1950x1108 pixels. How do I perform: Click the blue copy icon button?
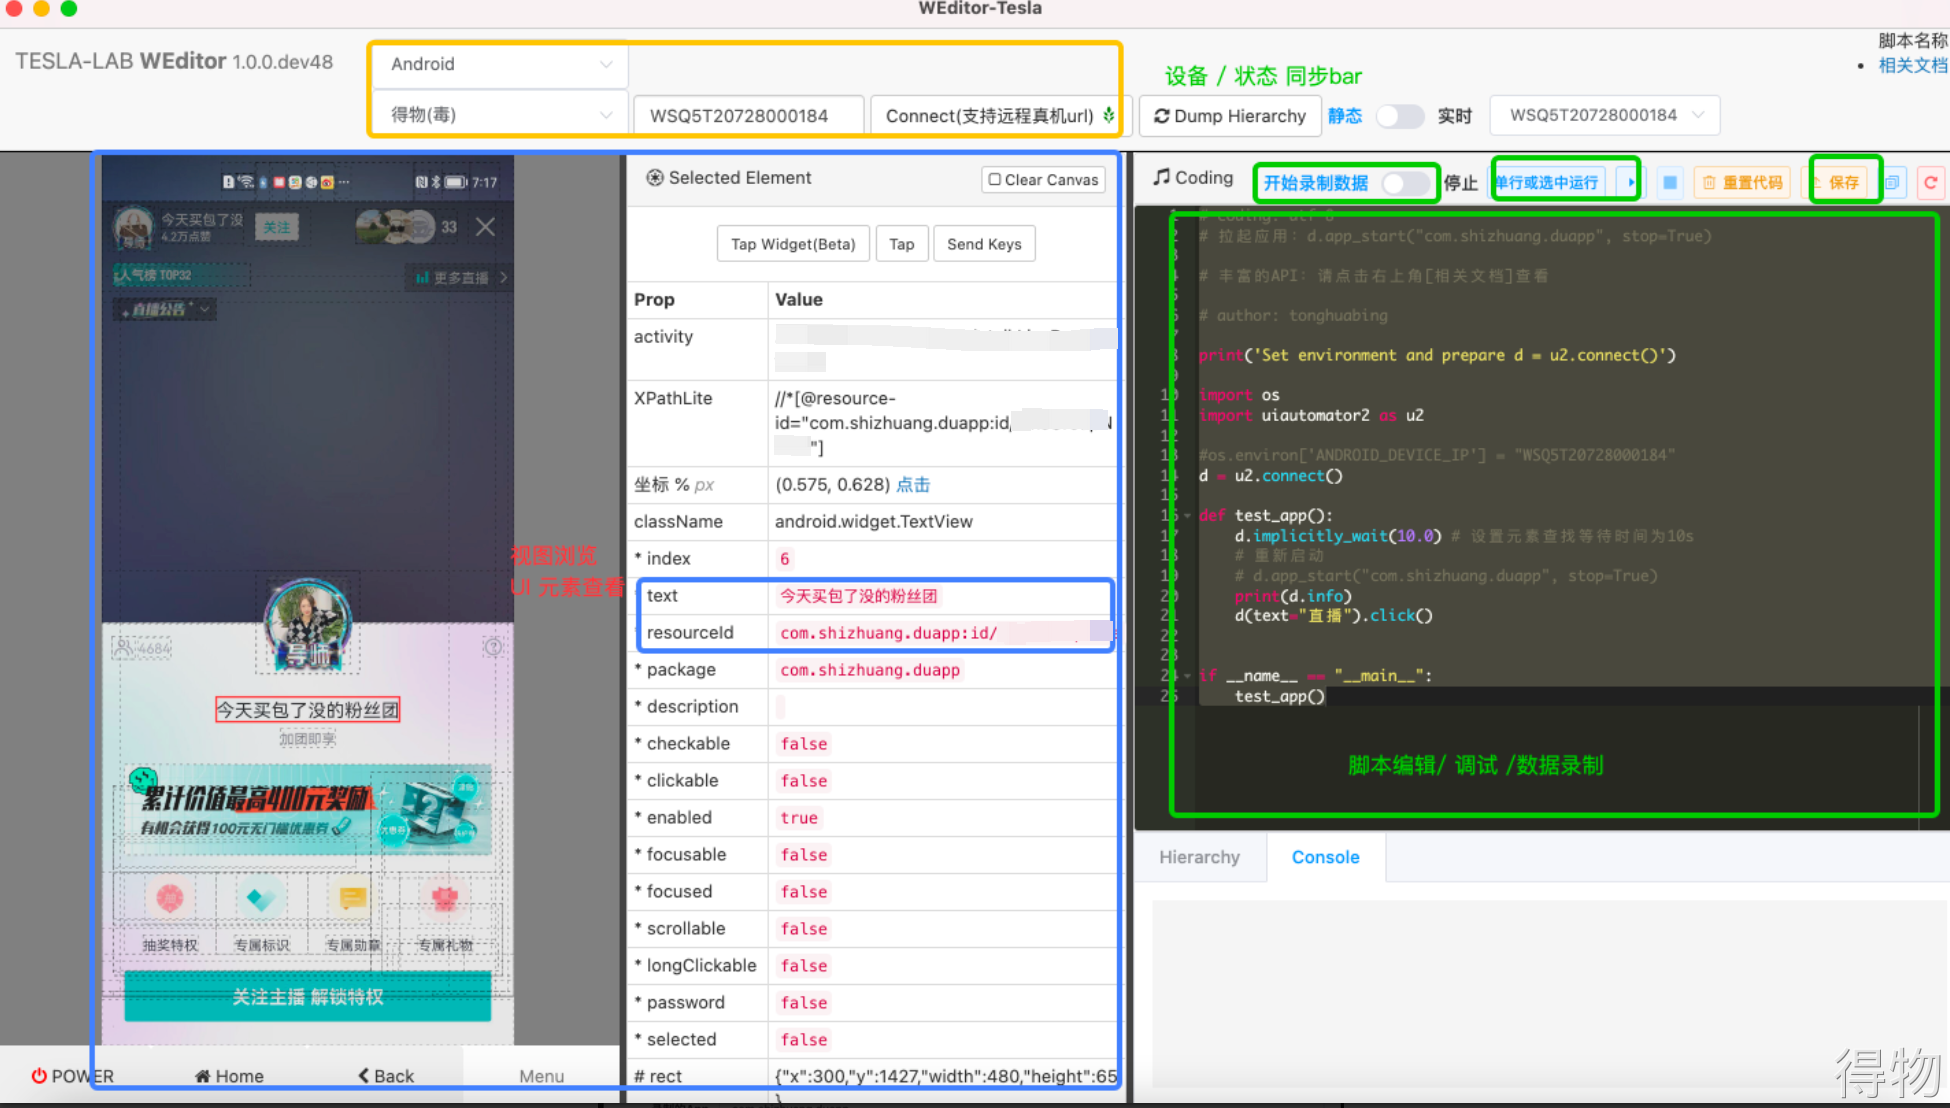[x=1892, y=182]
